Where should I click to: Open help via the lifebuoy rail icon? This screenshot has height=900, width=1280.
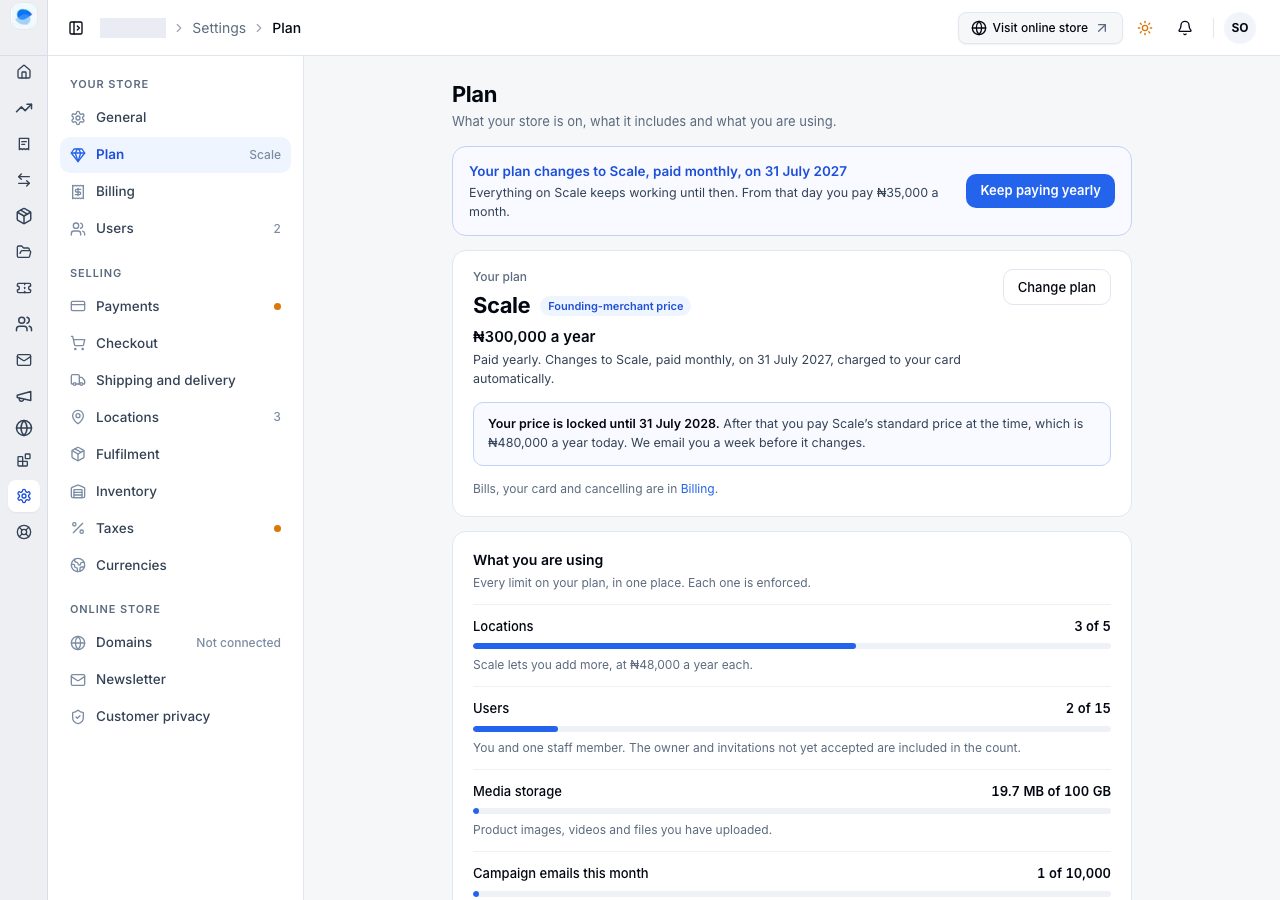(x=24, y=532)
